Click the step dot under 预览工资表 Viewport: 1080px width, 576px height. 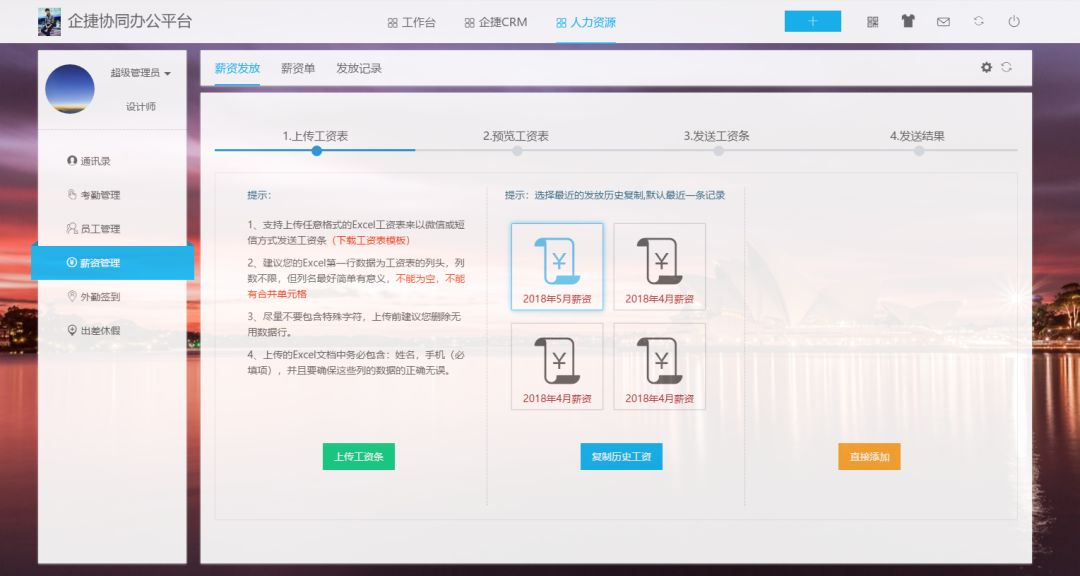coord(517,150)
